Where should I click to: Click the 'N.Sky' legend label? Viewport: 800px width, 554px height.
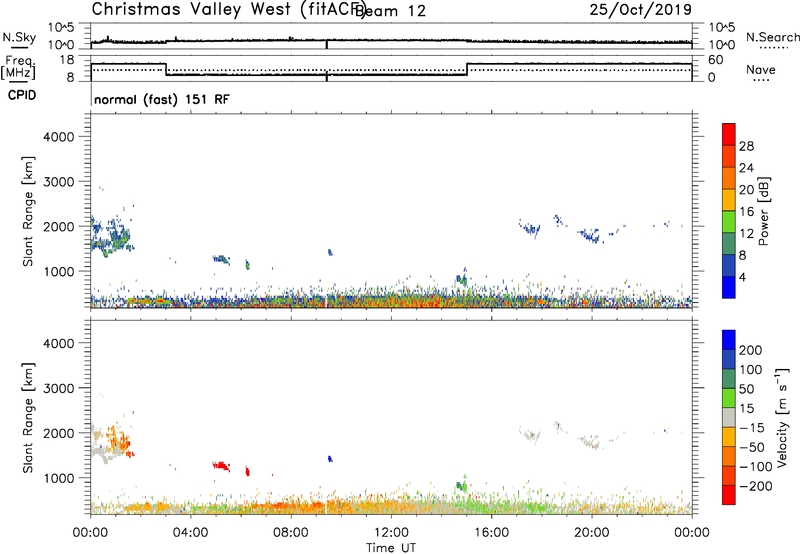click(19, 37)
